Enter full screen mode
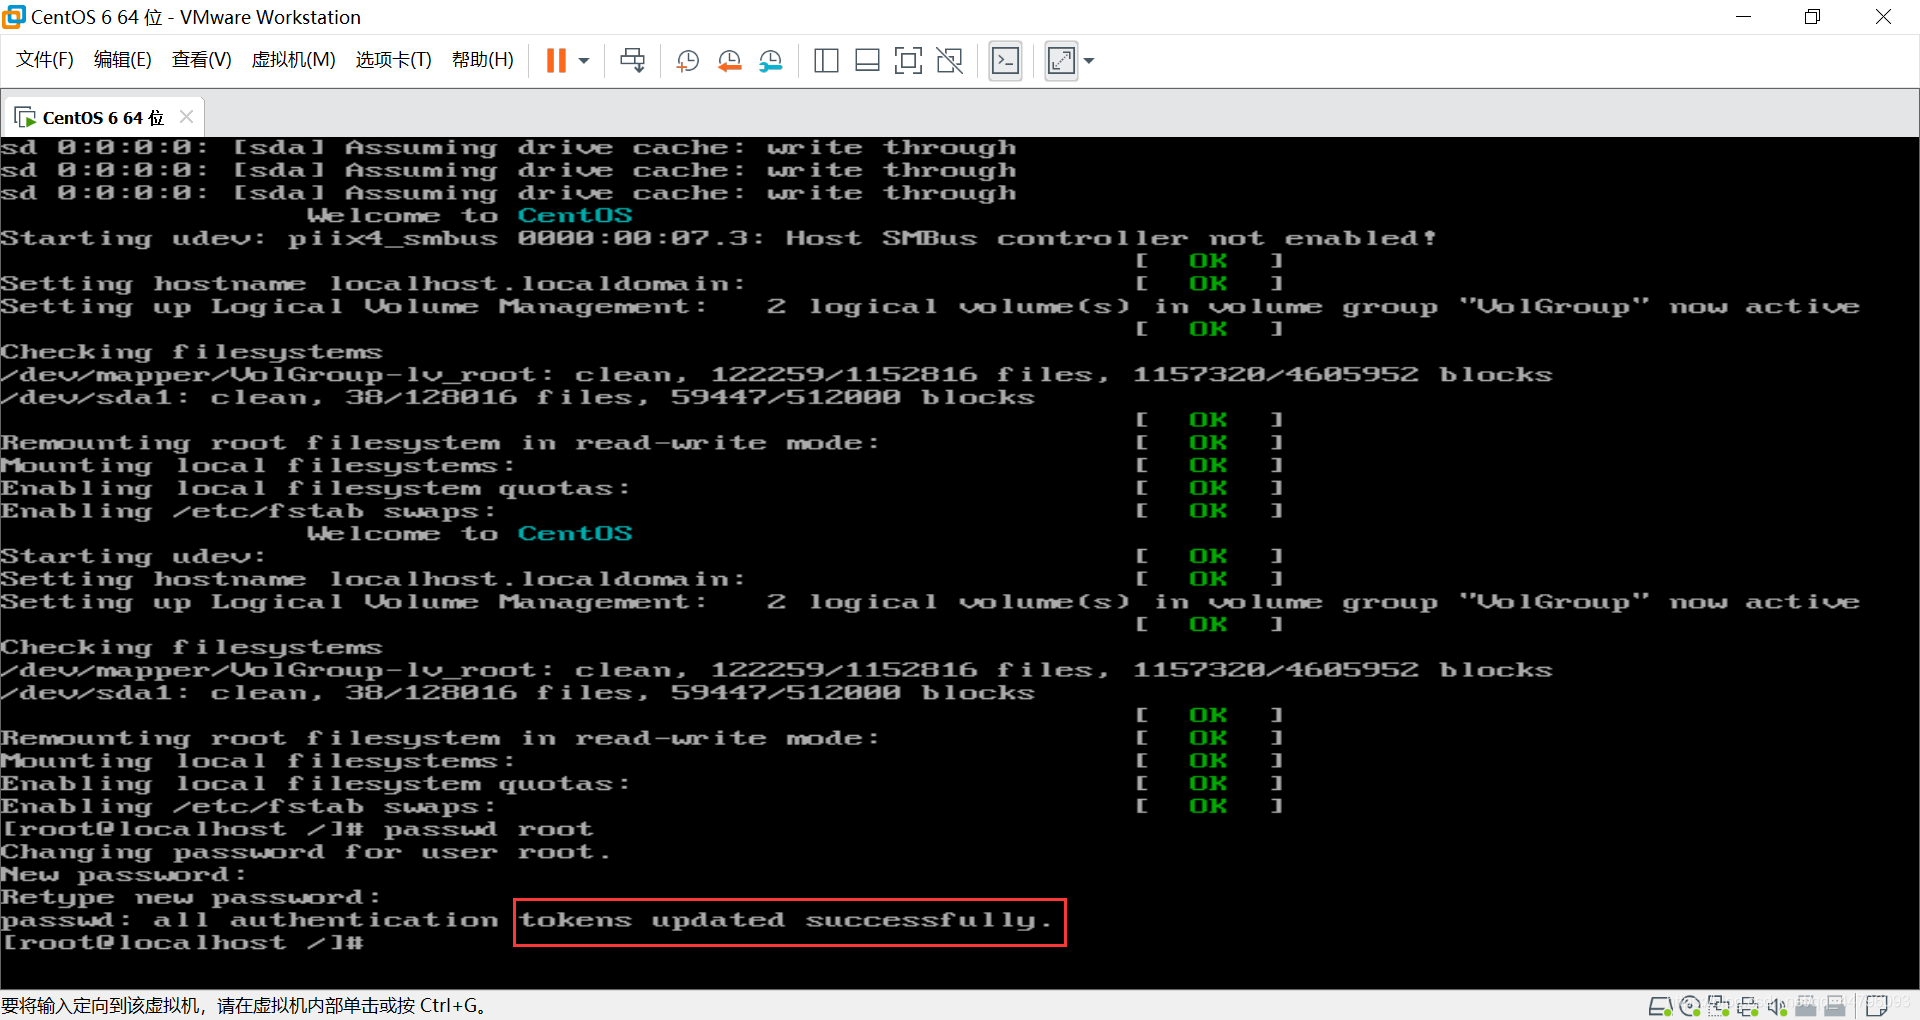 [908, 61]
